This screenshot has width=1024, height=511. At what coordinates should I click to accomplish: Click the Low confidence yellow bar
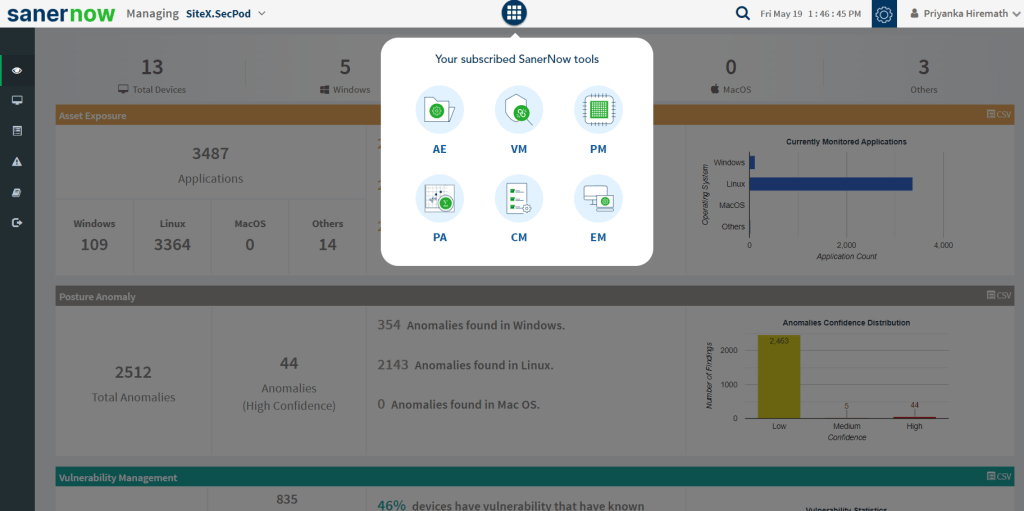click(778, 376)
